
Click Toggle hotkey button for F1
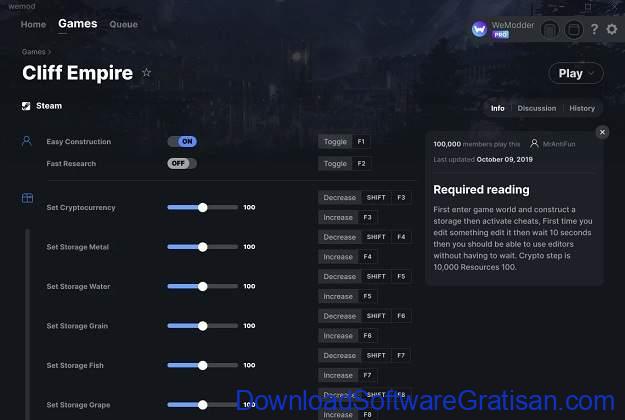(344, 141)
